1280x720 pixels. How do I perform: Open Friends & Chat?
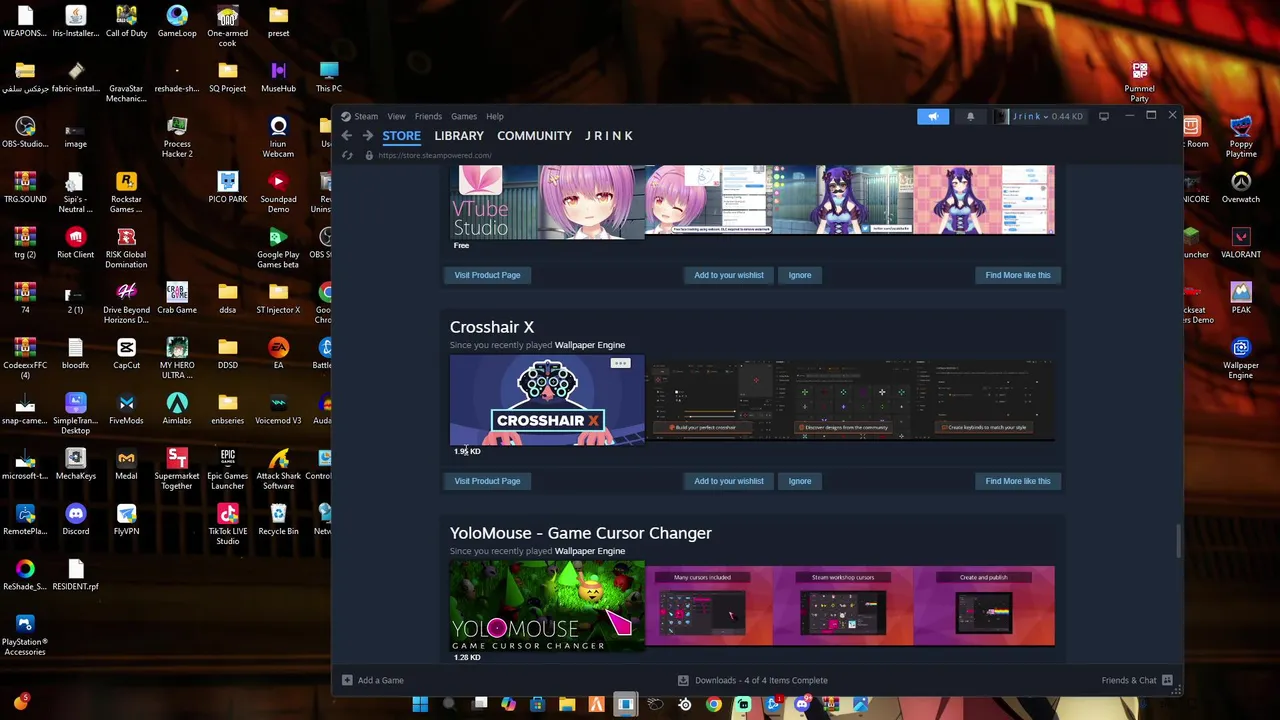pos(1137,680)
